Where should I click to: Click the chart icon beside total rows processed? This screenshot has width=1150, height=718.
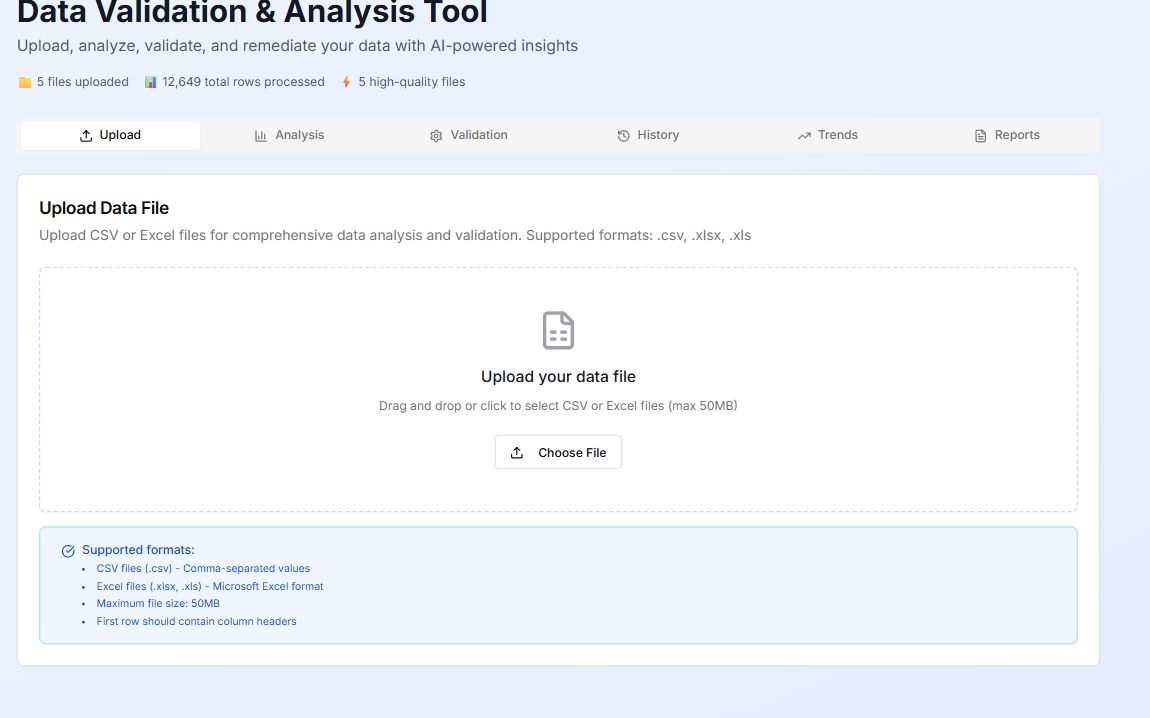click(x=151, y=81)
